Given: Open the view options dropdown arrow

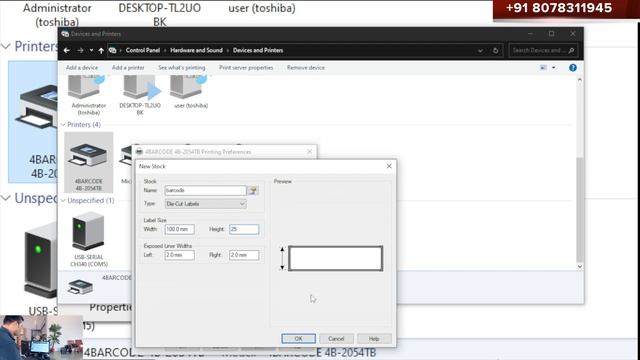Looking at the screenshot, I should (x=553, y=68).
